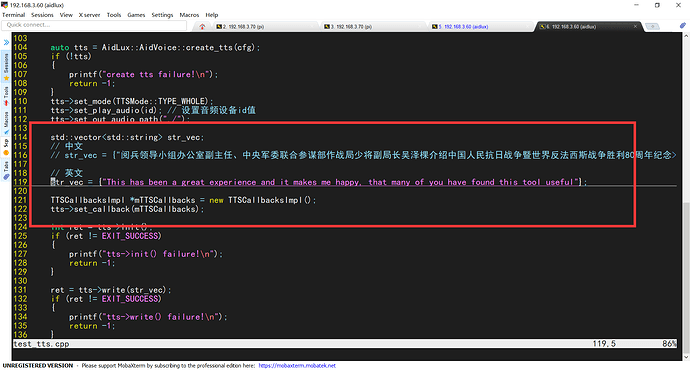690x370 pixels.
Task: Open the Games menu
Action: click(136, 15)
